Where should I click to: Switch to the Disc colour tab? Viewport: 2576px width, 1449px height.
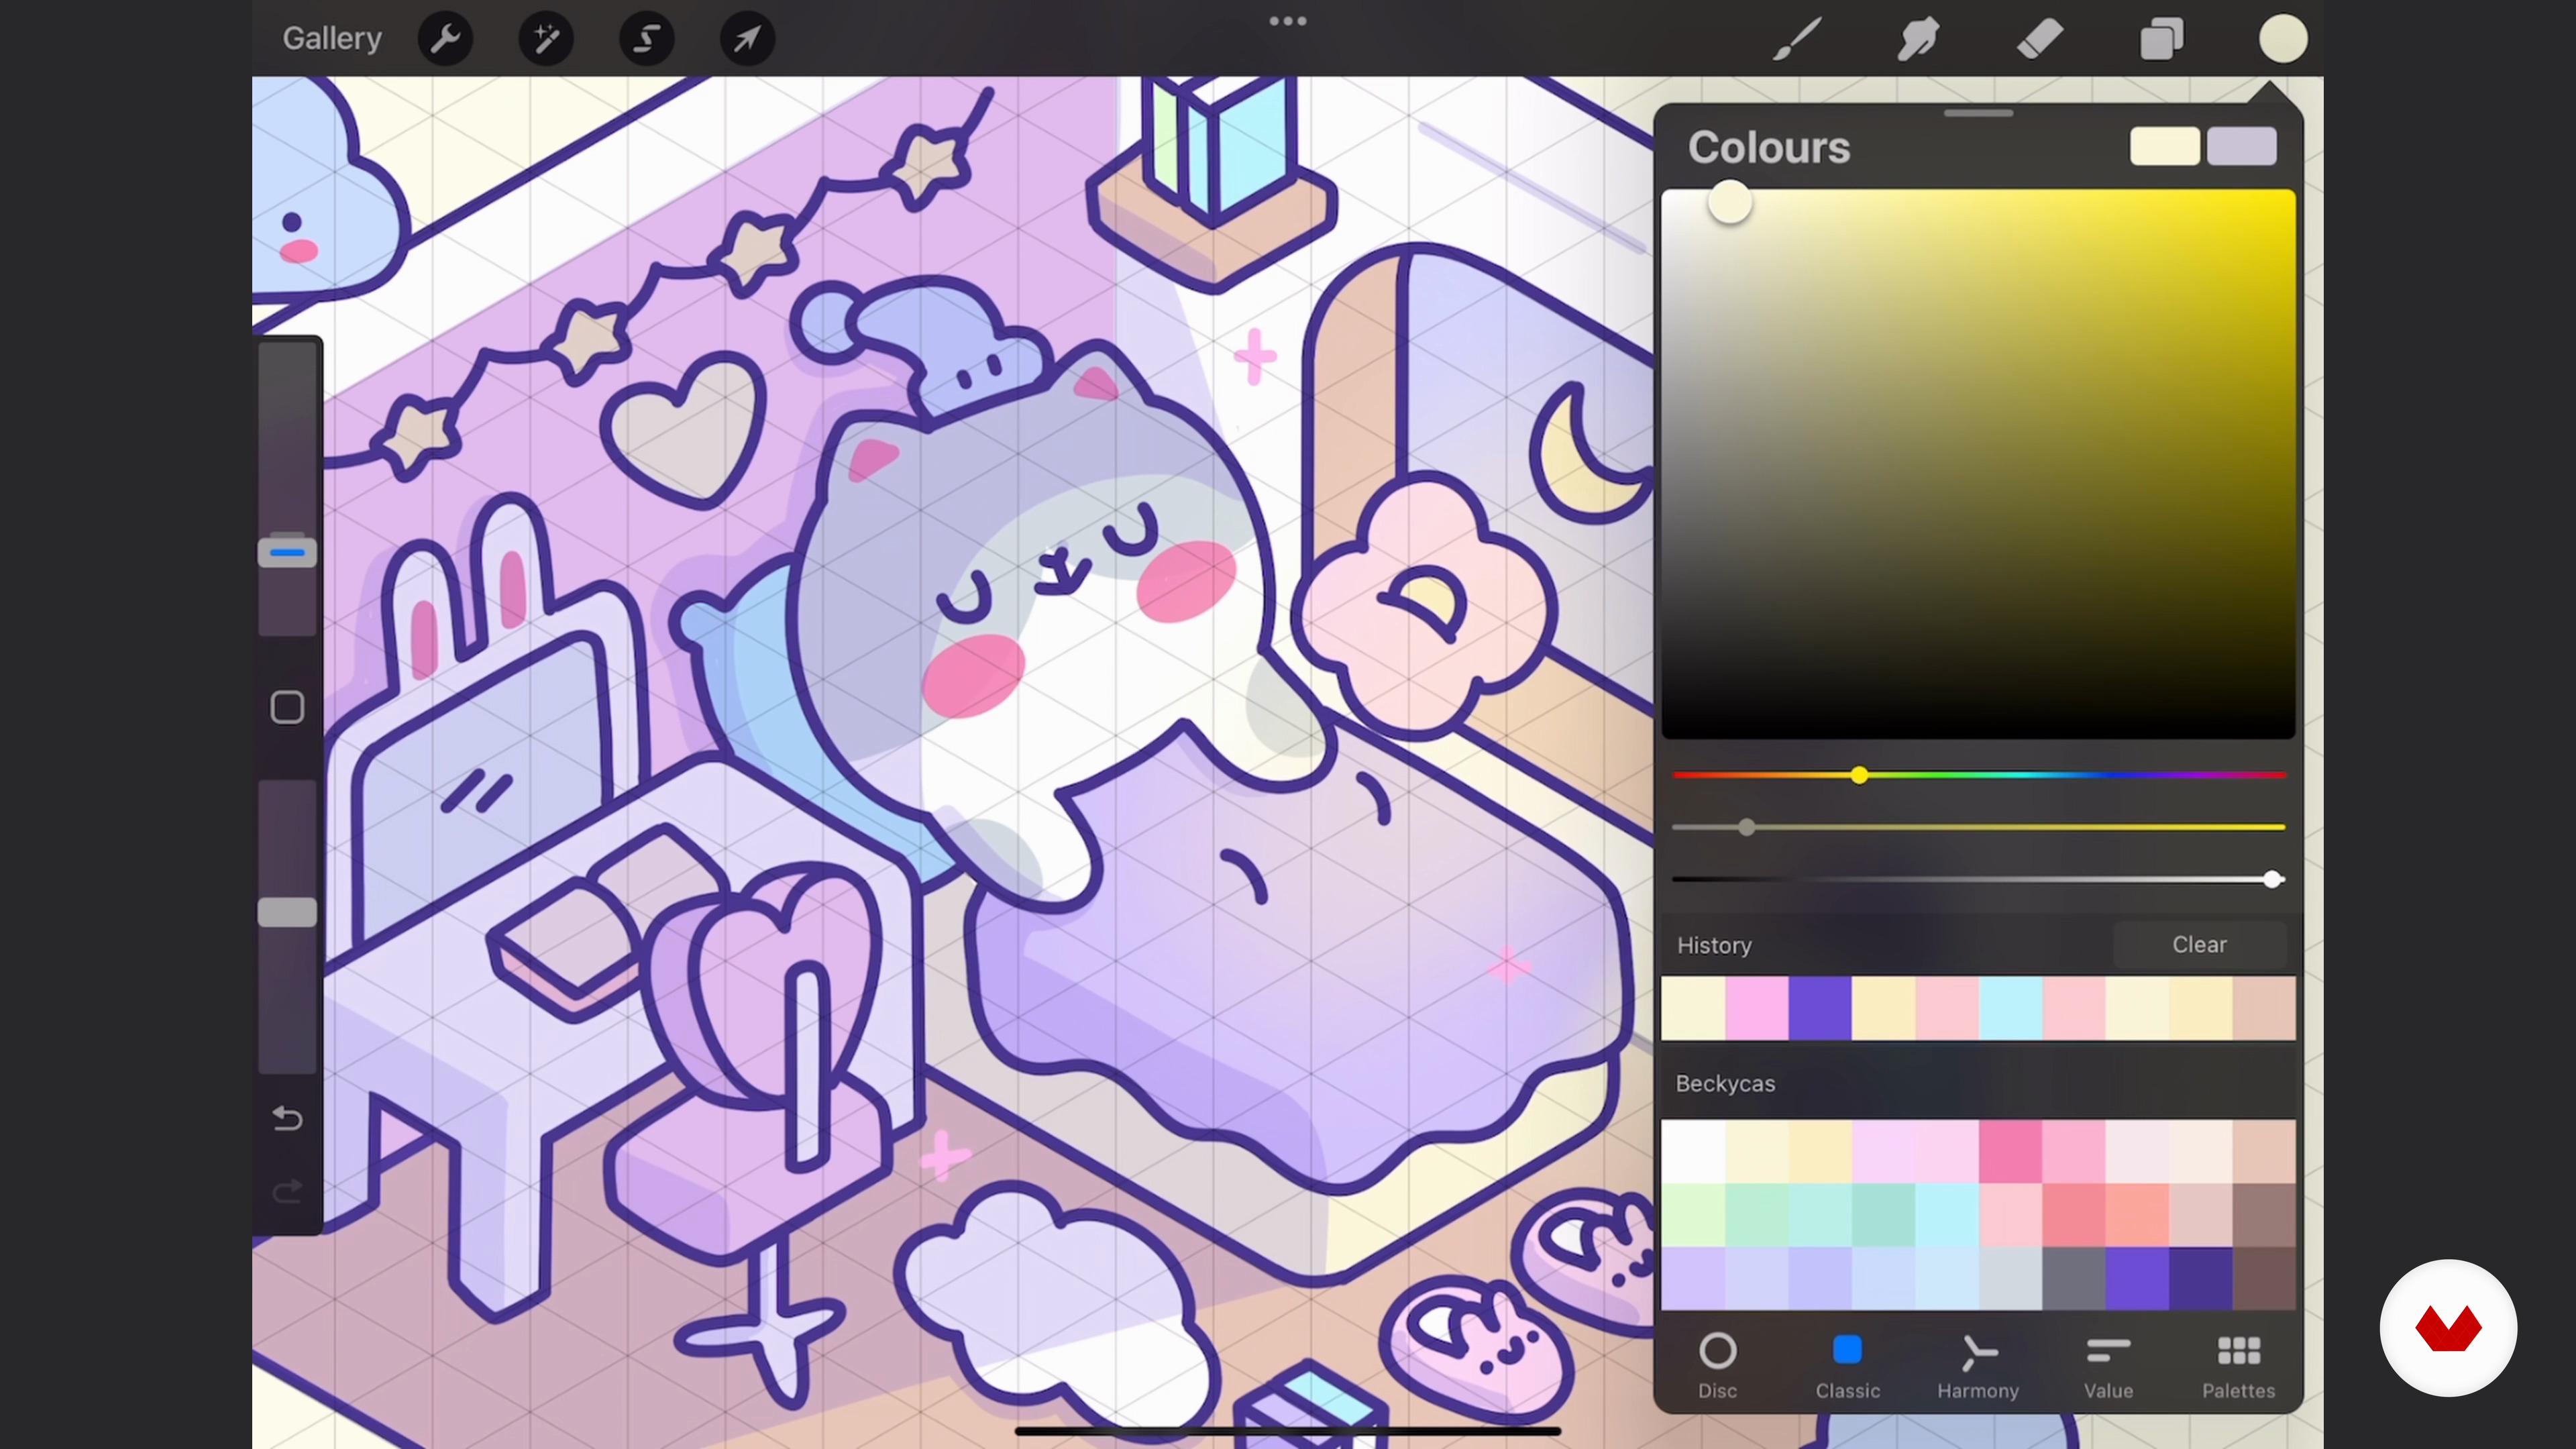[x=1717, y=1366]
